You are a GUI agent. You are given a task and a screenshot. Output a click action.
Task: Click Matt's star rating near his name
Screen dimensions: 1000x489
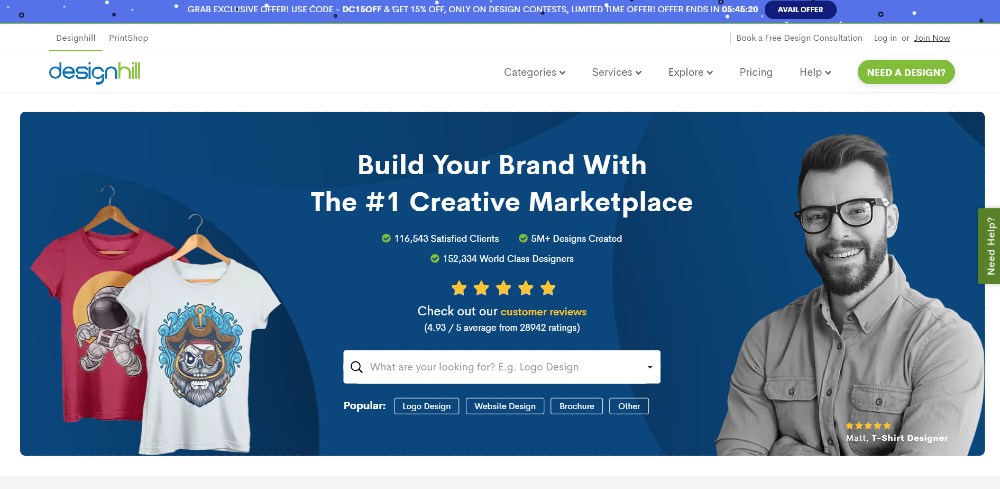tap(868, 426)
